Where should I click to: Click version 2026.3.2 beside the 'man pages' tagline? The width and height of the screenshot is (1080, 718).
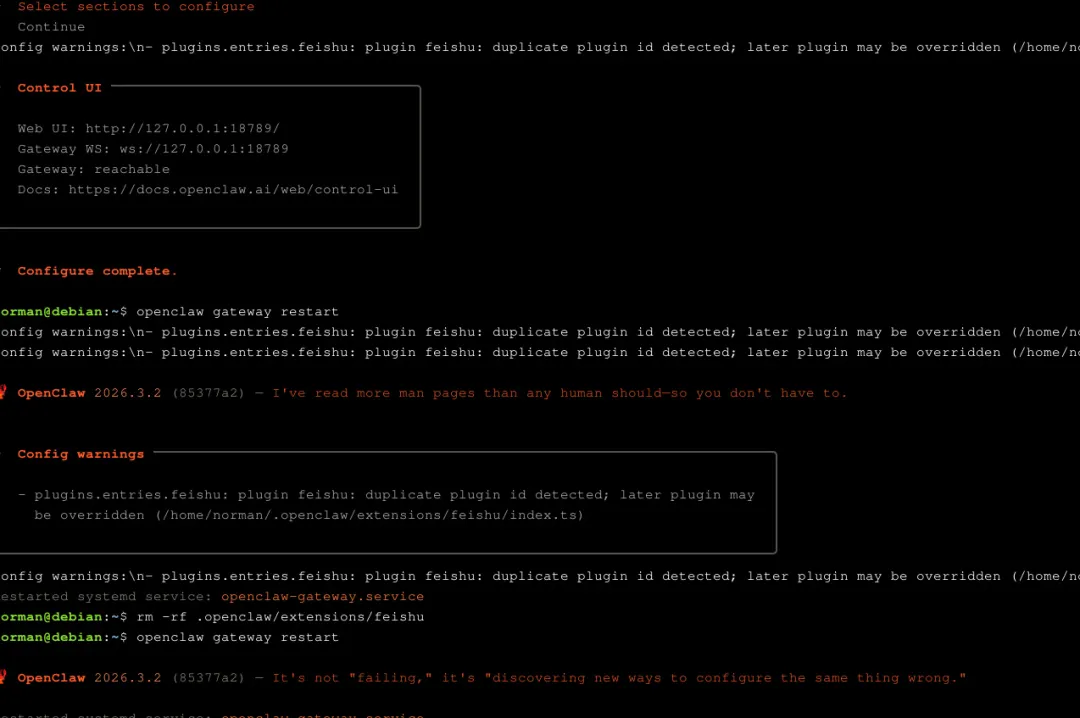coord(127,393)
